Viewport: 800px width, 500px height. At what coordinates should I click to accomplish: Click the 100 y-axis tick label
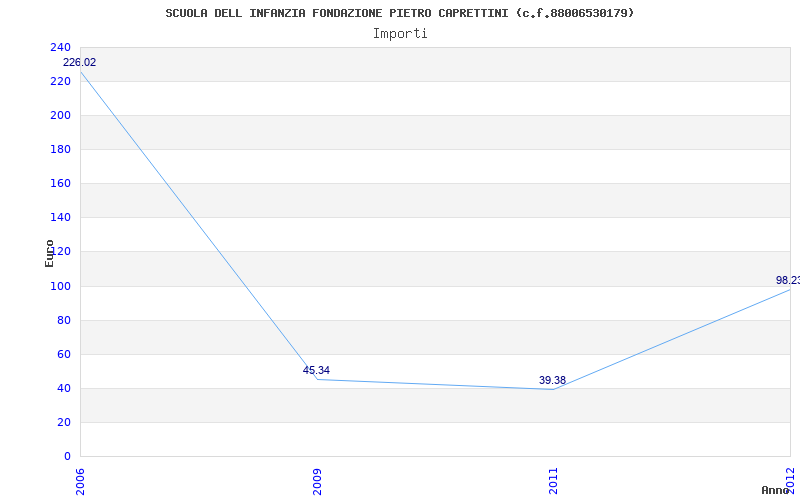coord(60,286)
